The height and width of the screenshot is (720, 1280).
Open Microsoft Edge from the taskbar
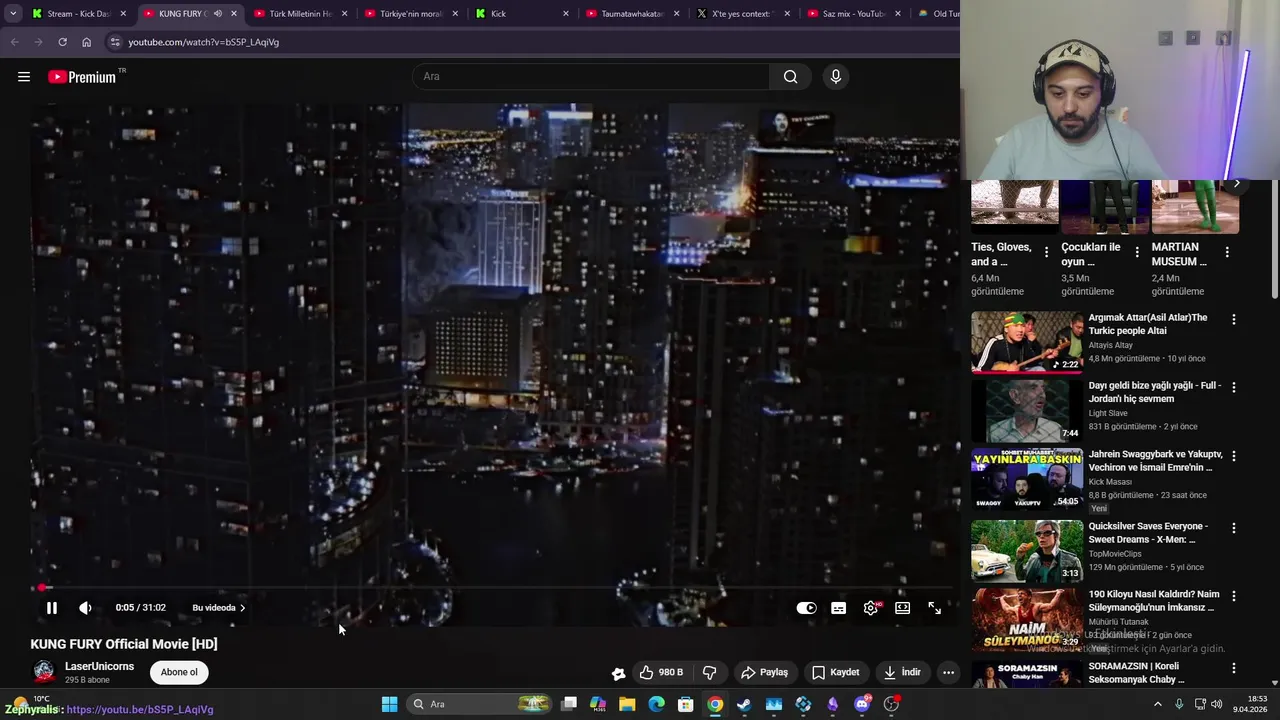tap(656, 704)
